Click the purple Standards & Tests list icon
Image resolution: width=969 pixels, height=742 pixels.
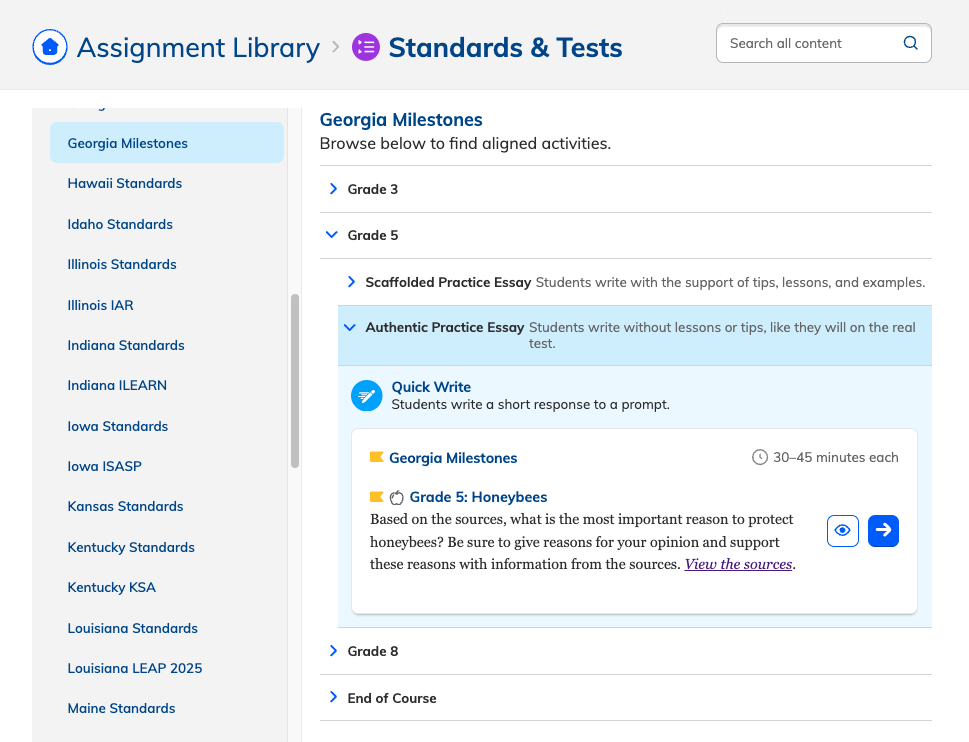point(366,47)
